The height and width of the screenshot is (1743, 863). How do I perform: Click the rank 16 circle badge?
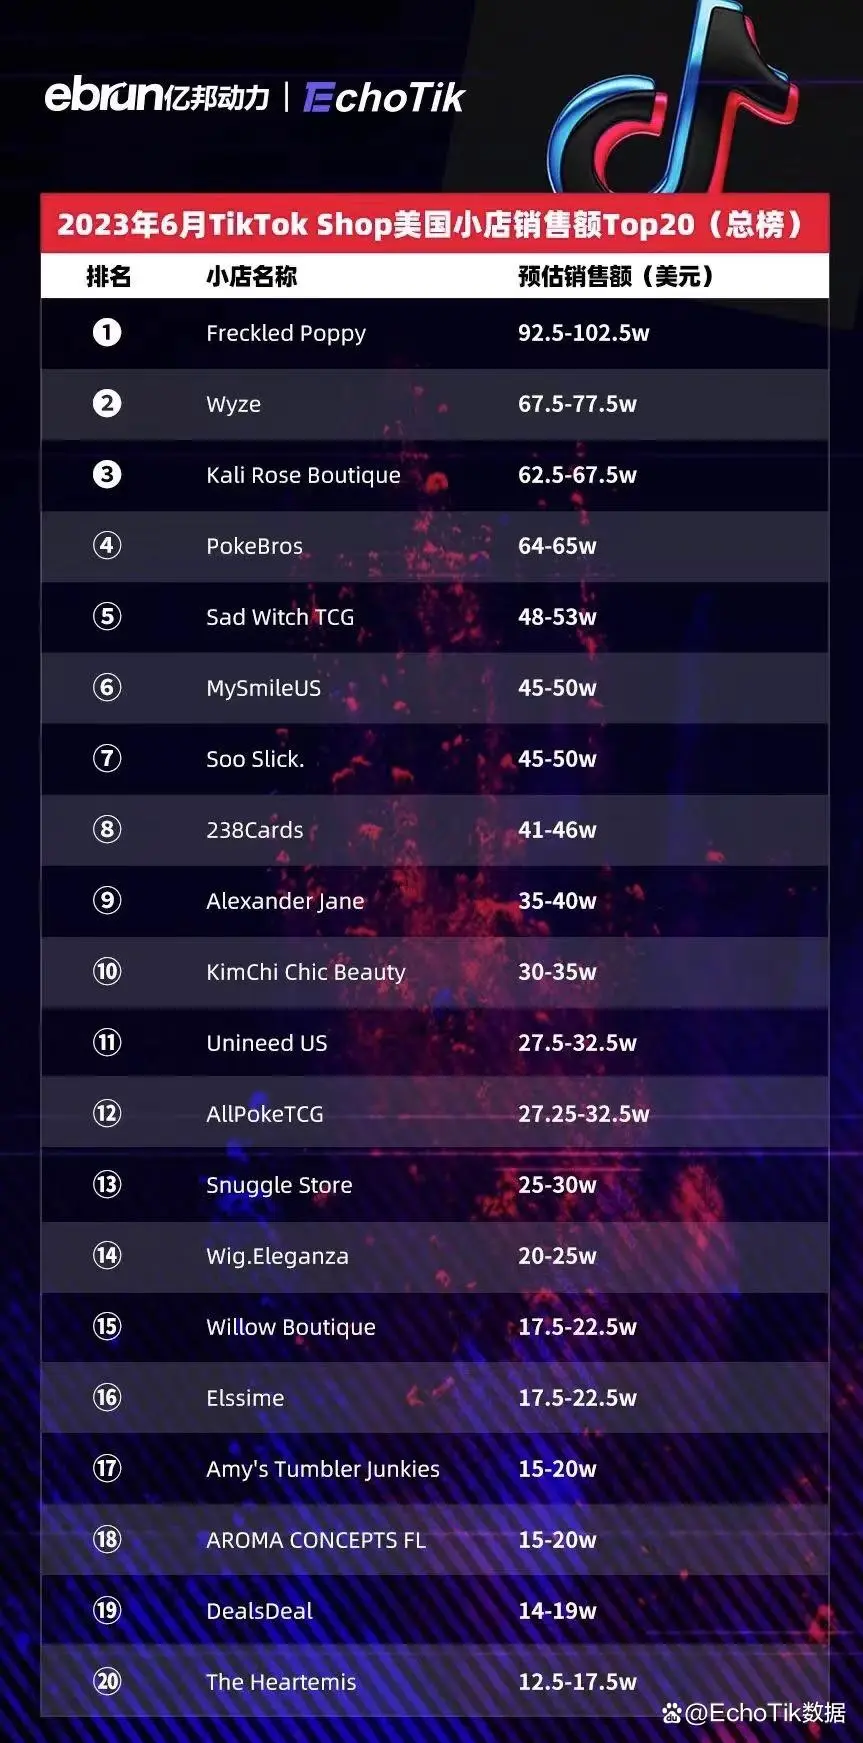coord(107,1397)
